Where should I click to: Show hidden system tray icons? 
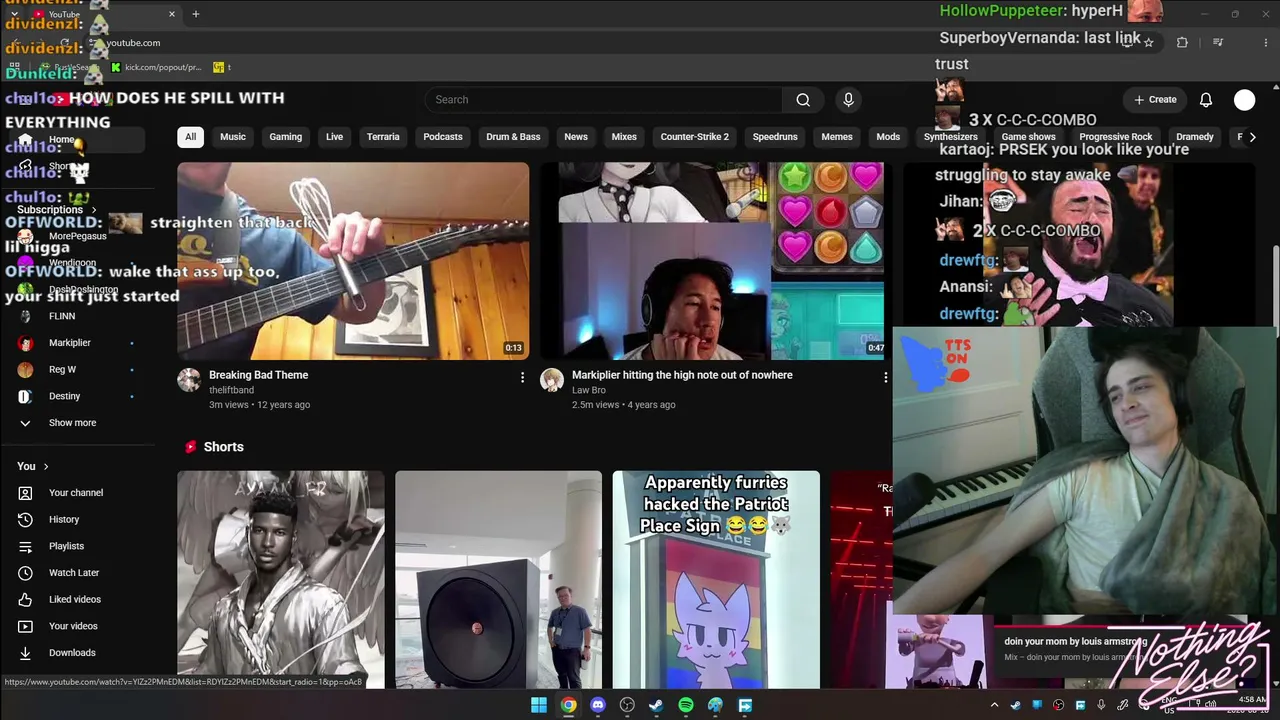point(994,705)
